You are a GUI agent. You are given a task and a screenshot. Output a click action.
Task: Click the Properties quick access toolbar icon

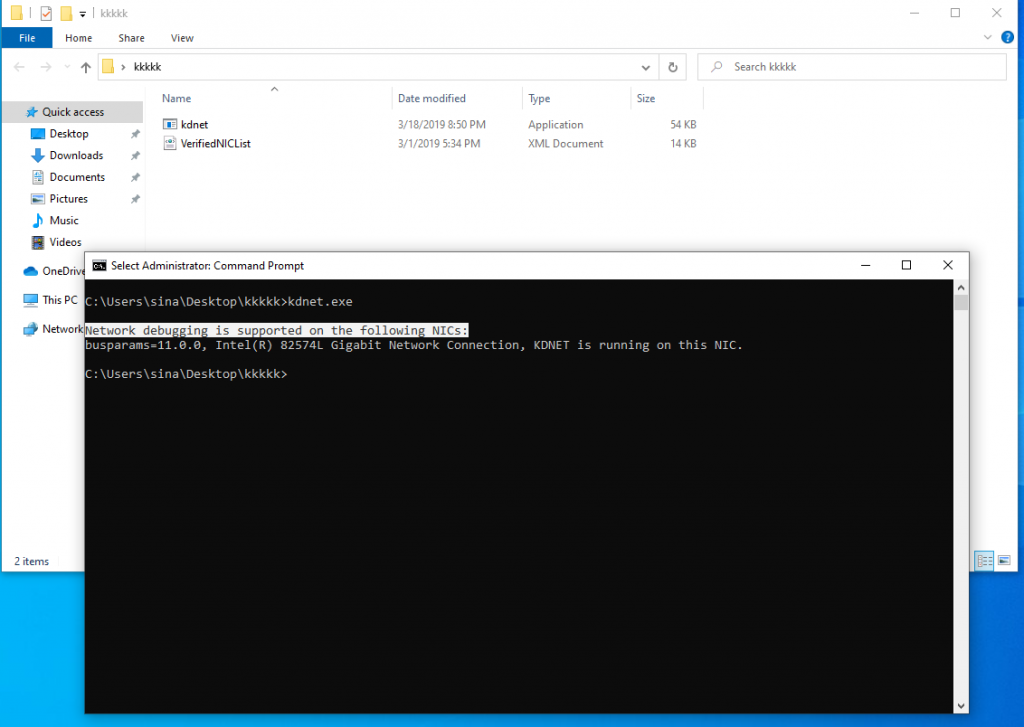pyautogui.click(x=46, y=13)
